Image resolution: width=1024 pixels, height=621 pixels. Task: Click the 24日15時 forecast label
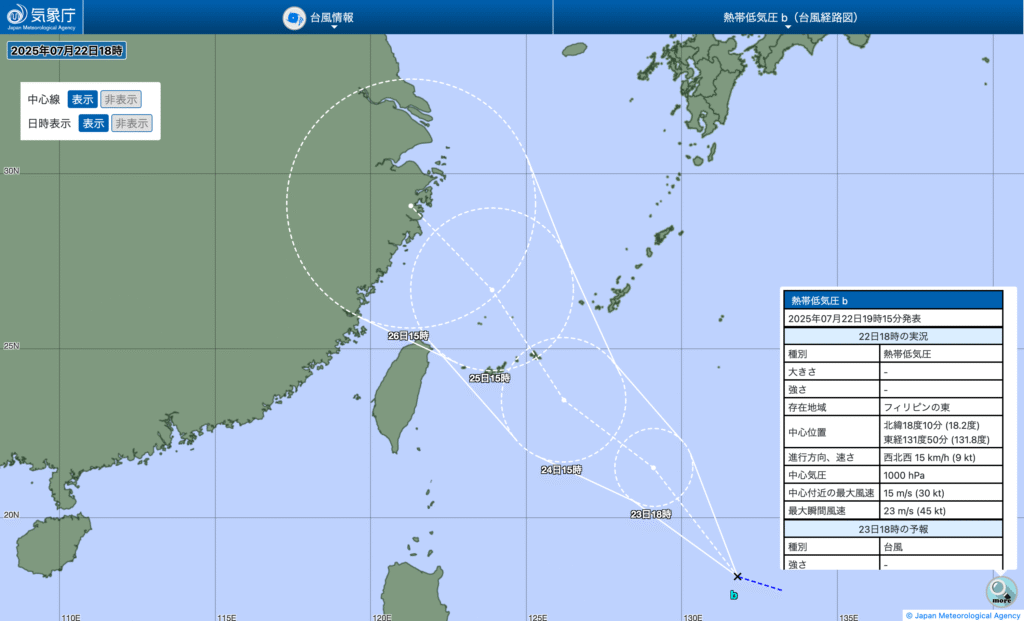[x=561, y=470]
